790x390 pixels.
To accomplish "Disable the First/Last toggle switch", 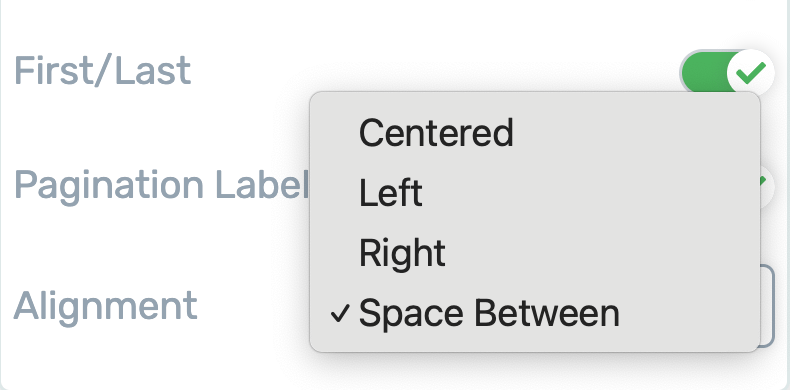I will tap(727, 73).
